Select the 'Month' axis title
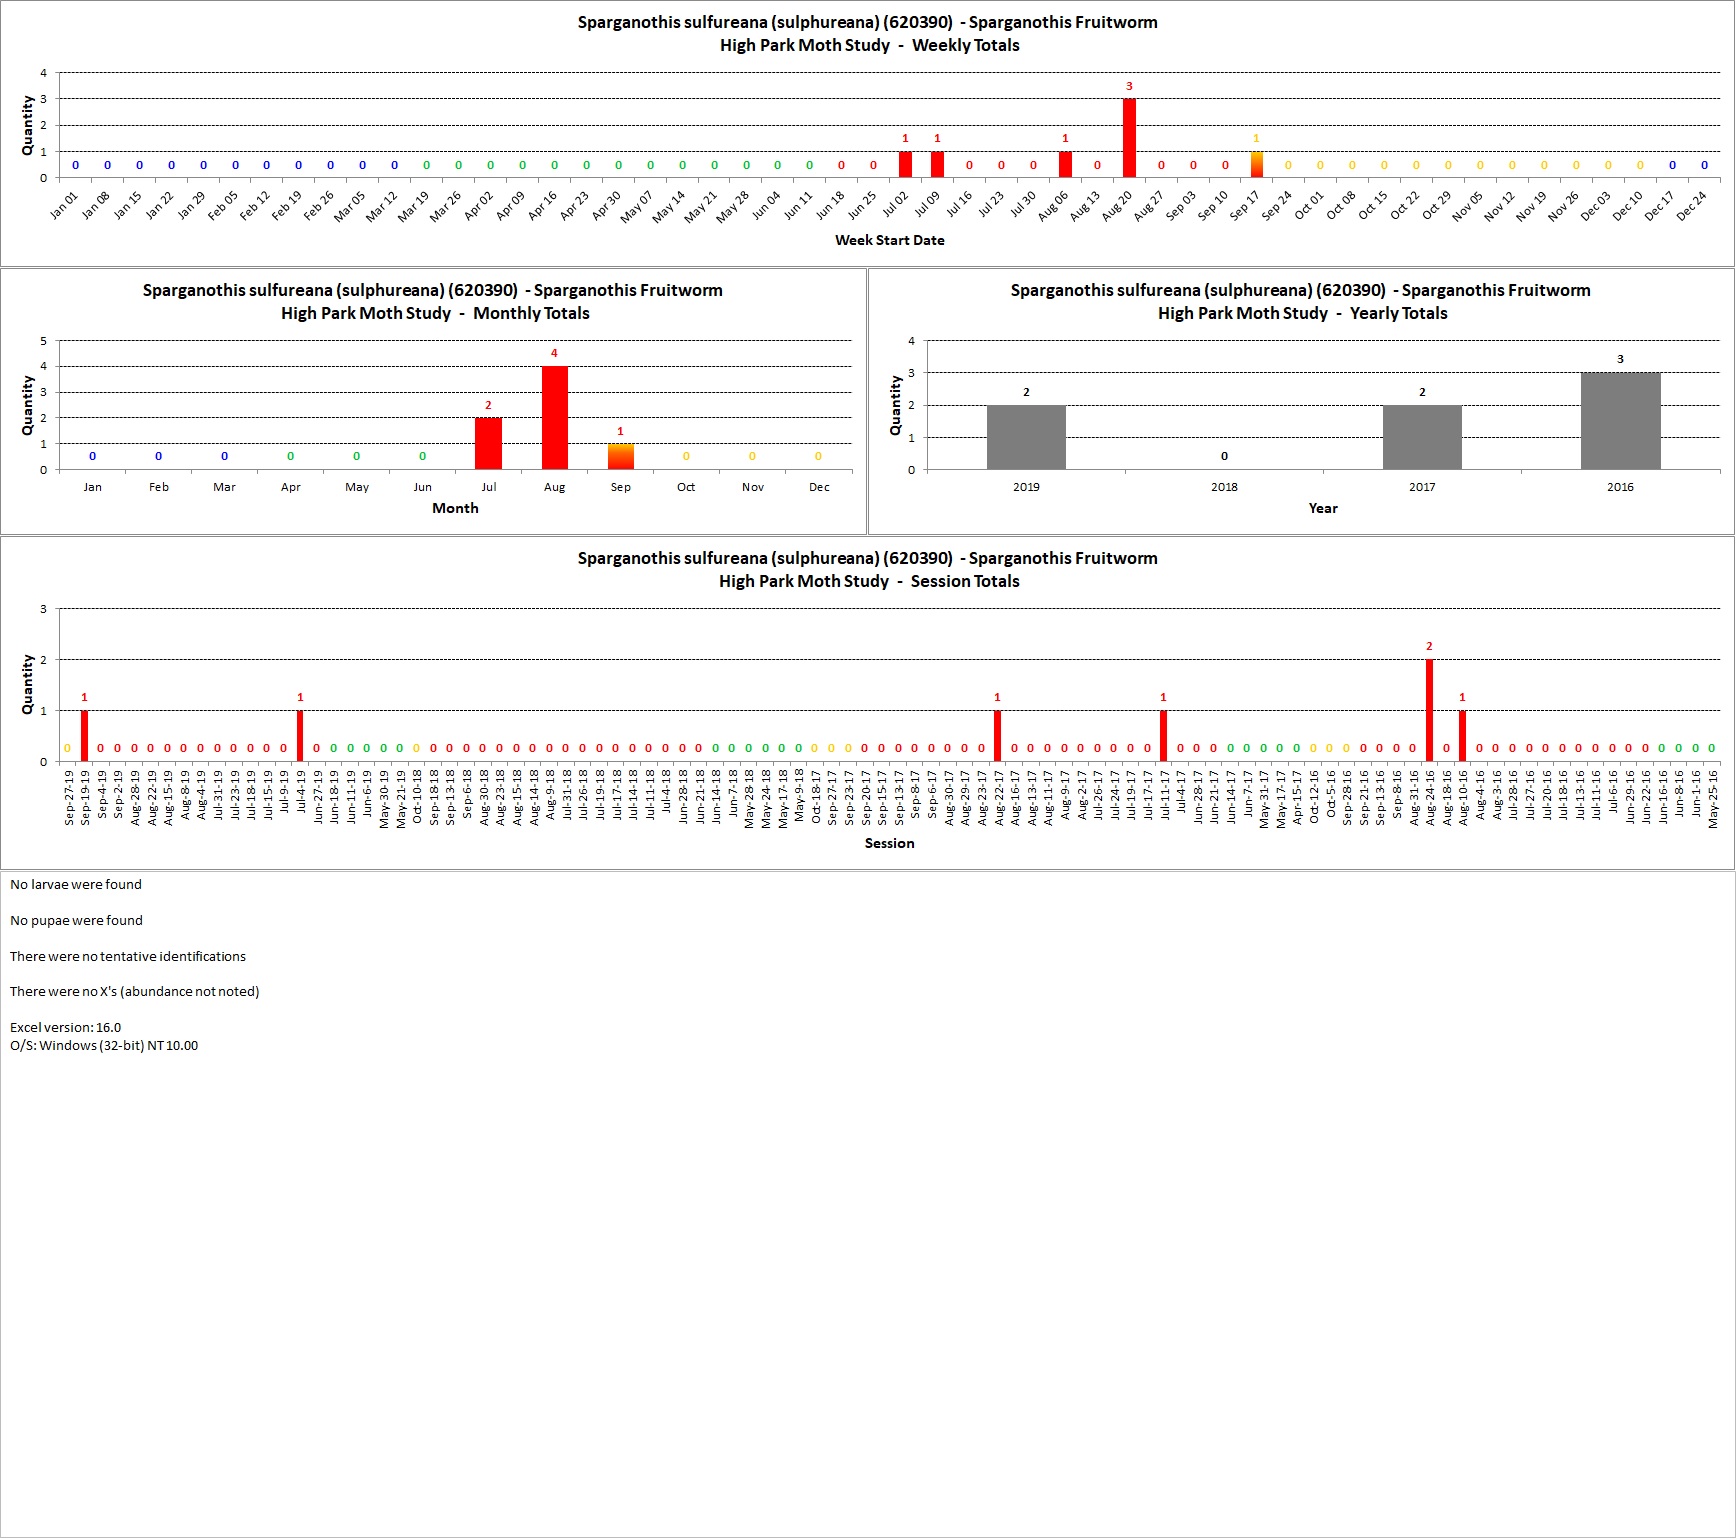 pyautogui.click(x=455, y=508)
